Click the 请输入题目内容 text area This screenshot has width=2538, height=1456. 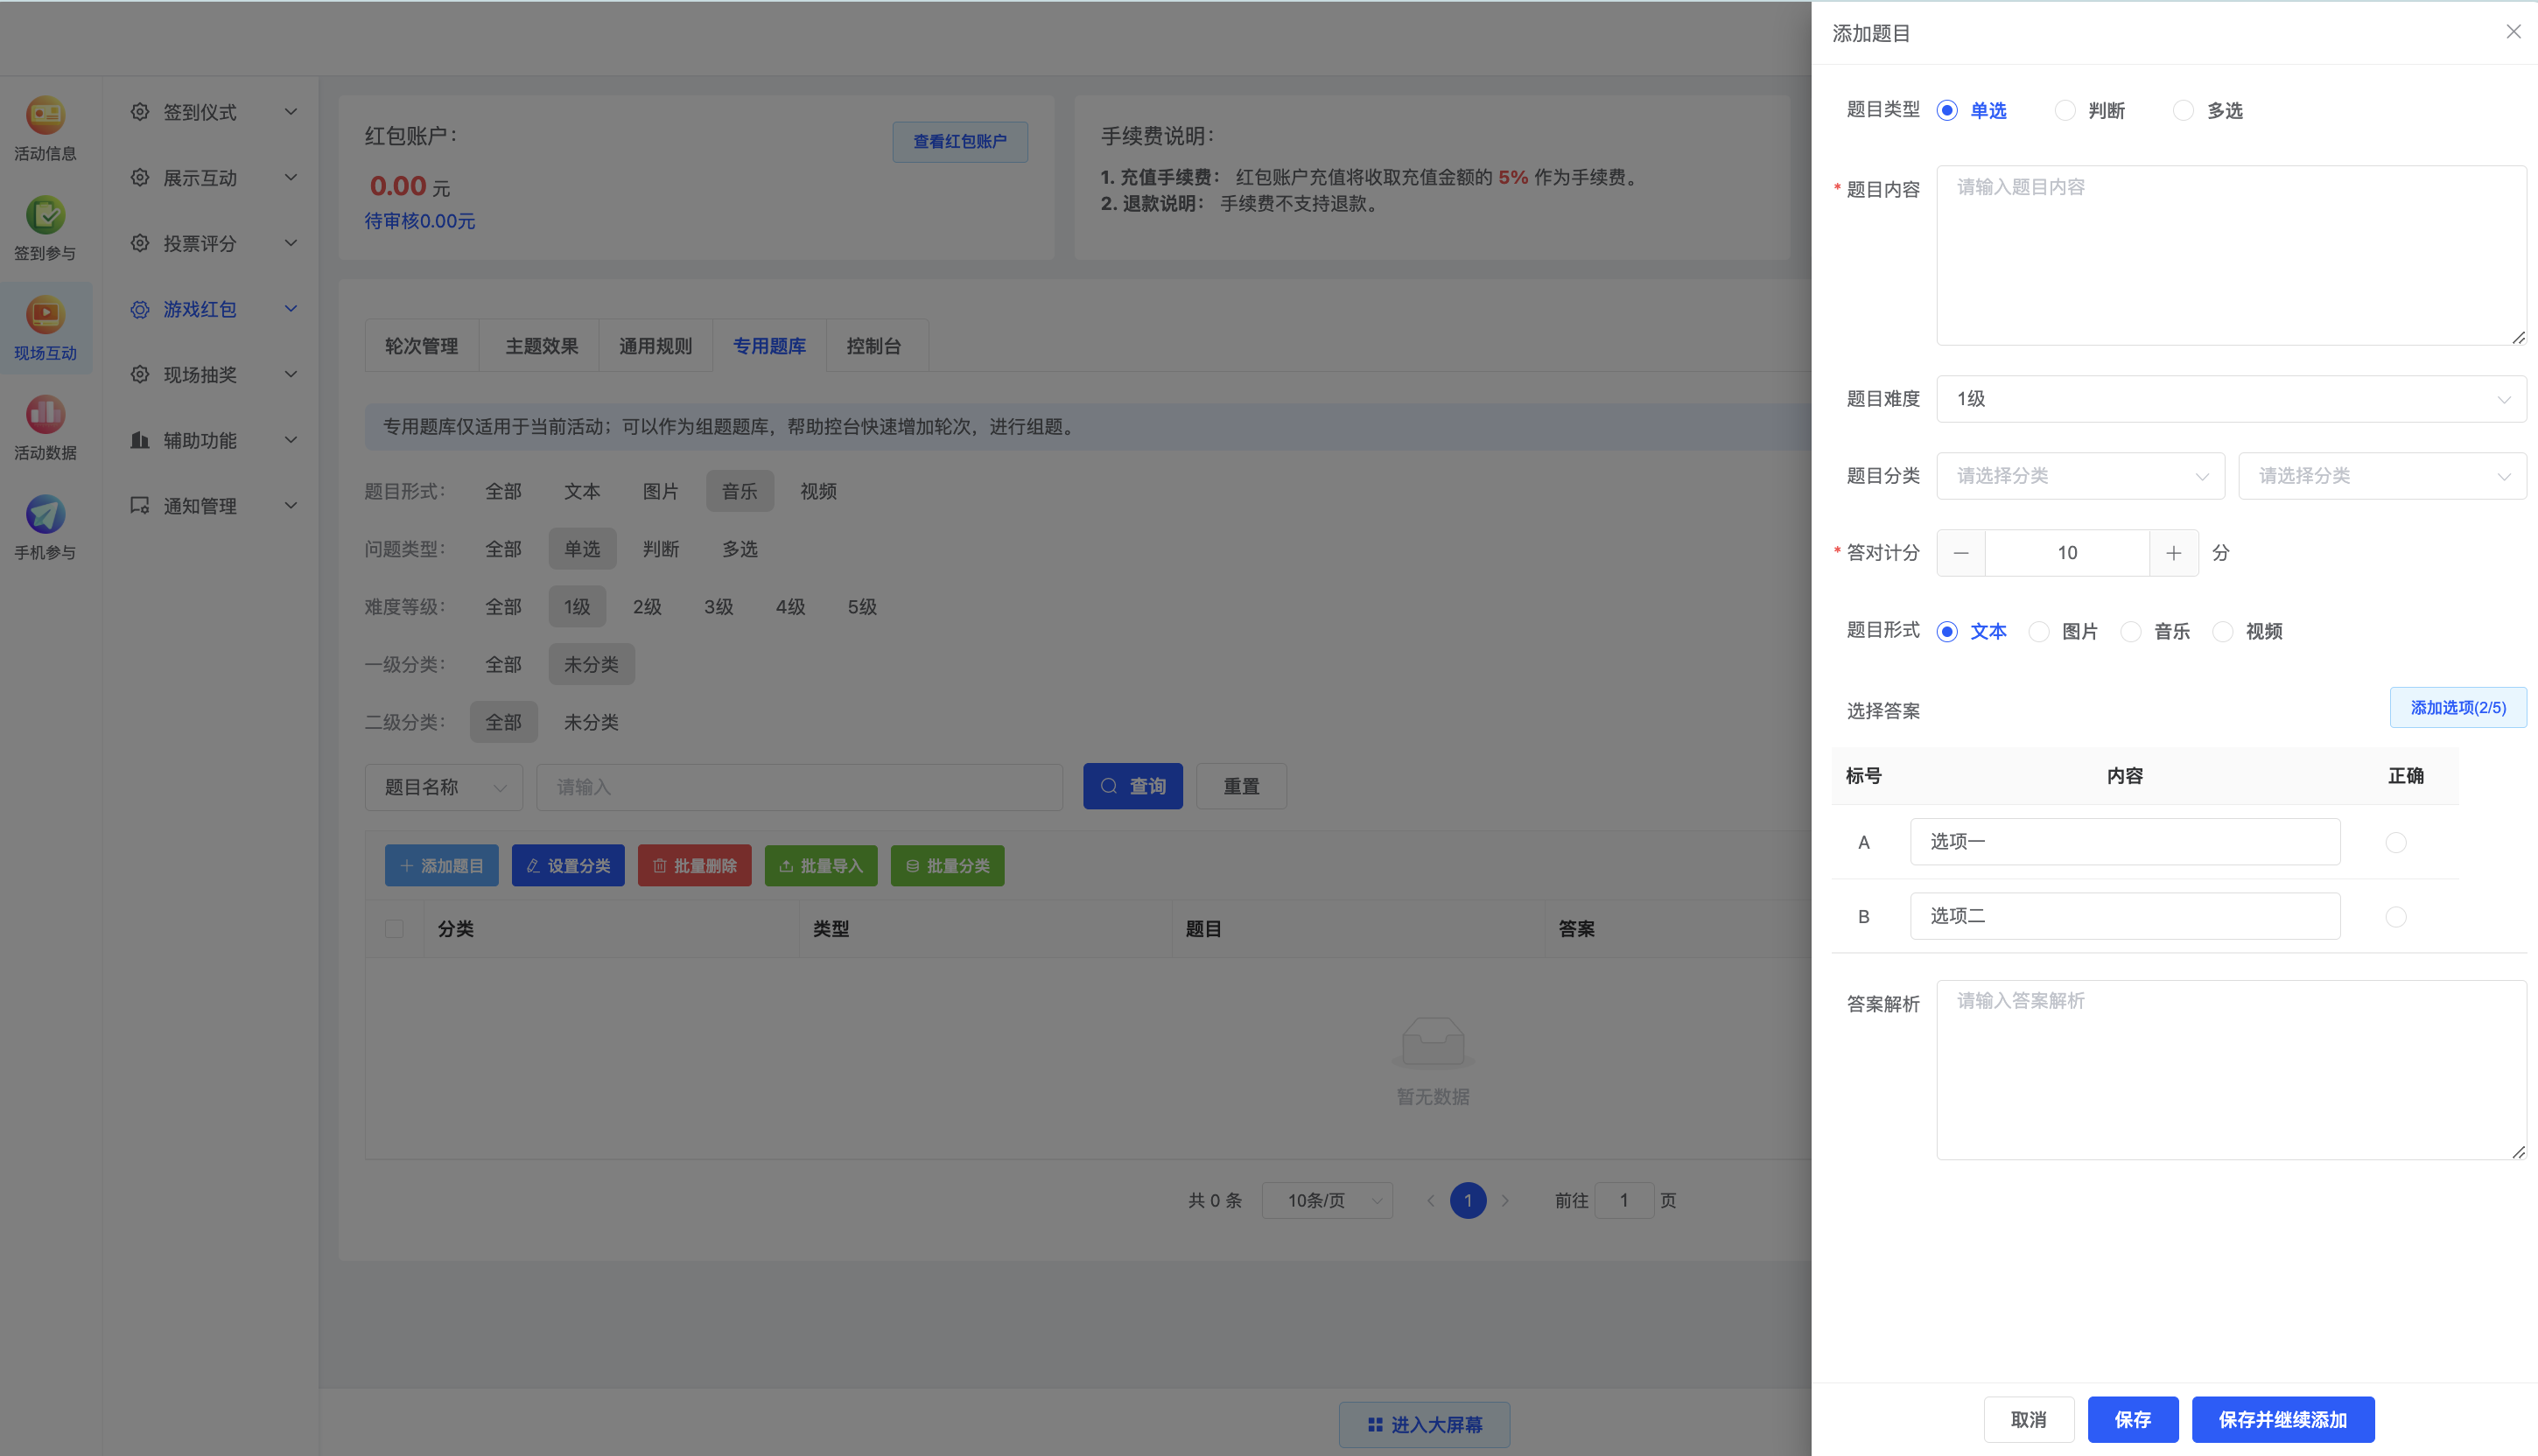point(2231,255)
